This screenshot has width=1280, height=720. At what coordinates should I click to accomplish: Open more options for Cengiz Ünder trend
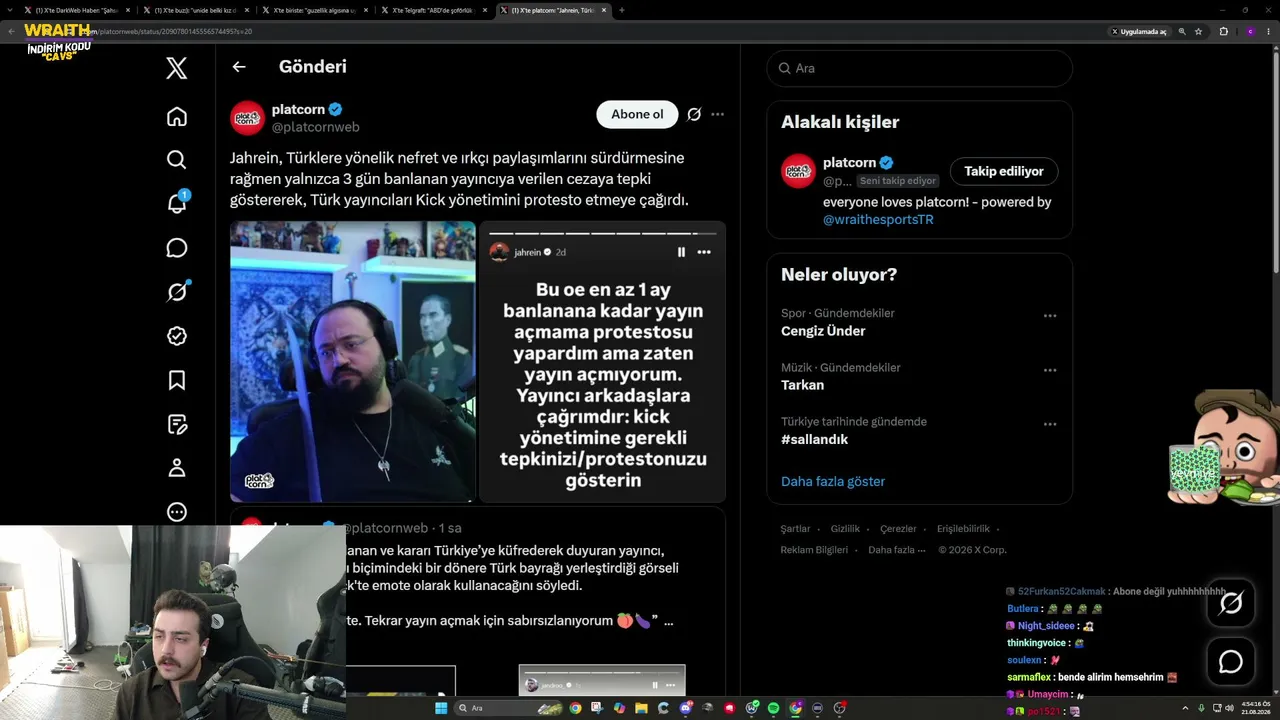tap(1050, 316)
